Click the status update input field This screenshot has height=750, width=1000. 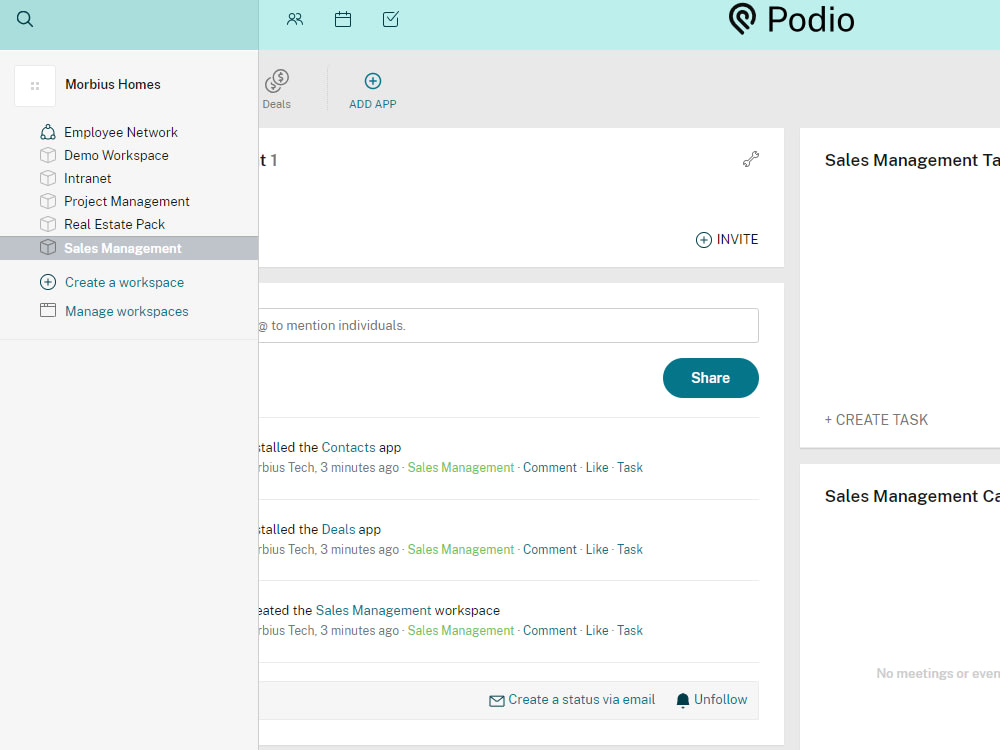click(500, 325)
